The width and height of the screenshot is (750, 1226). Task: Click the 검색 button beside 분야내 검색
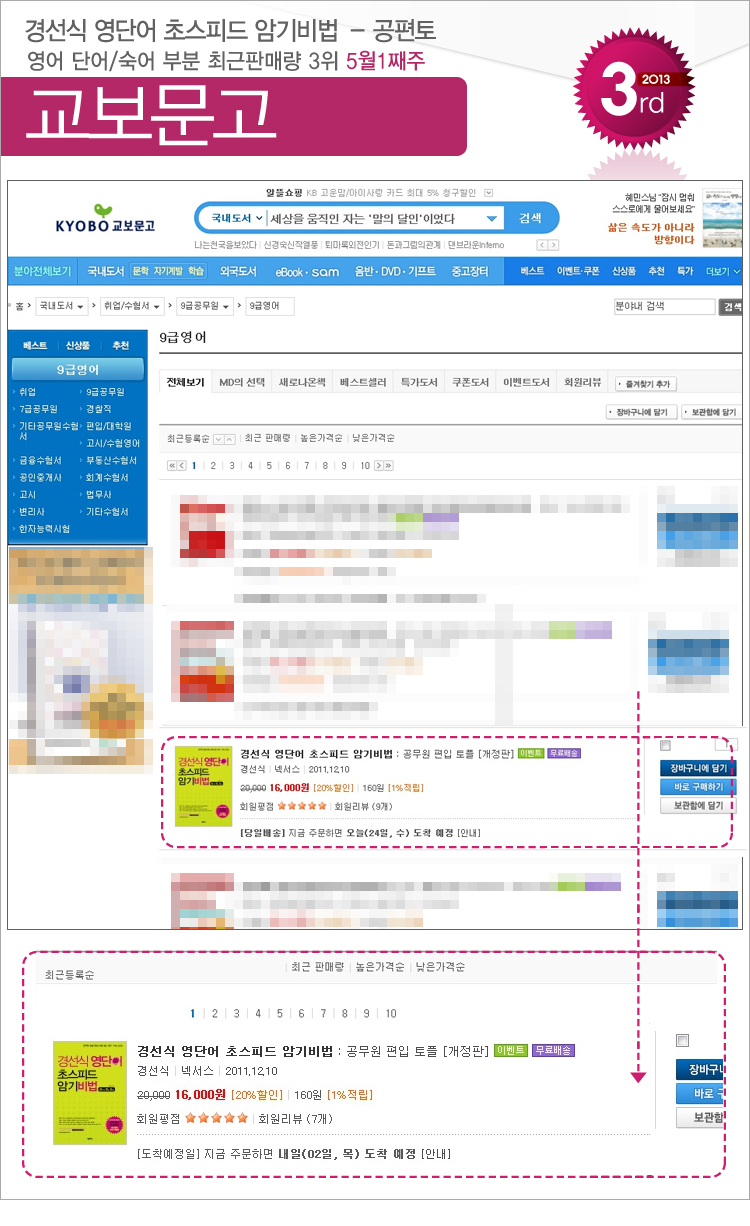732,307
